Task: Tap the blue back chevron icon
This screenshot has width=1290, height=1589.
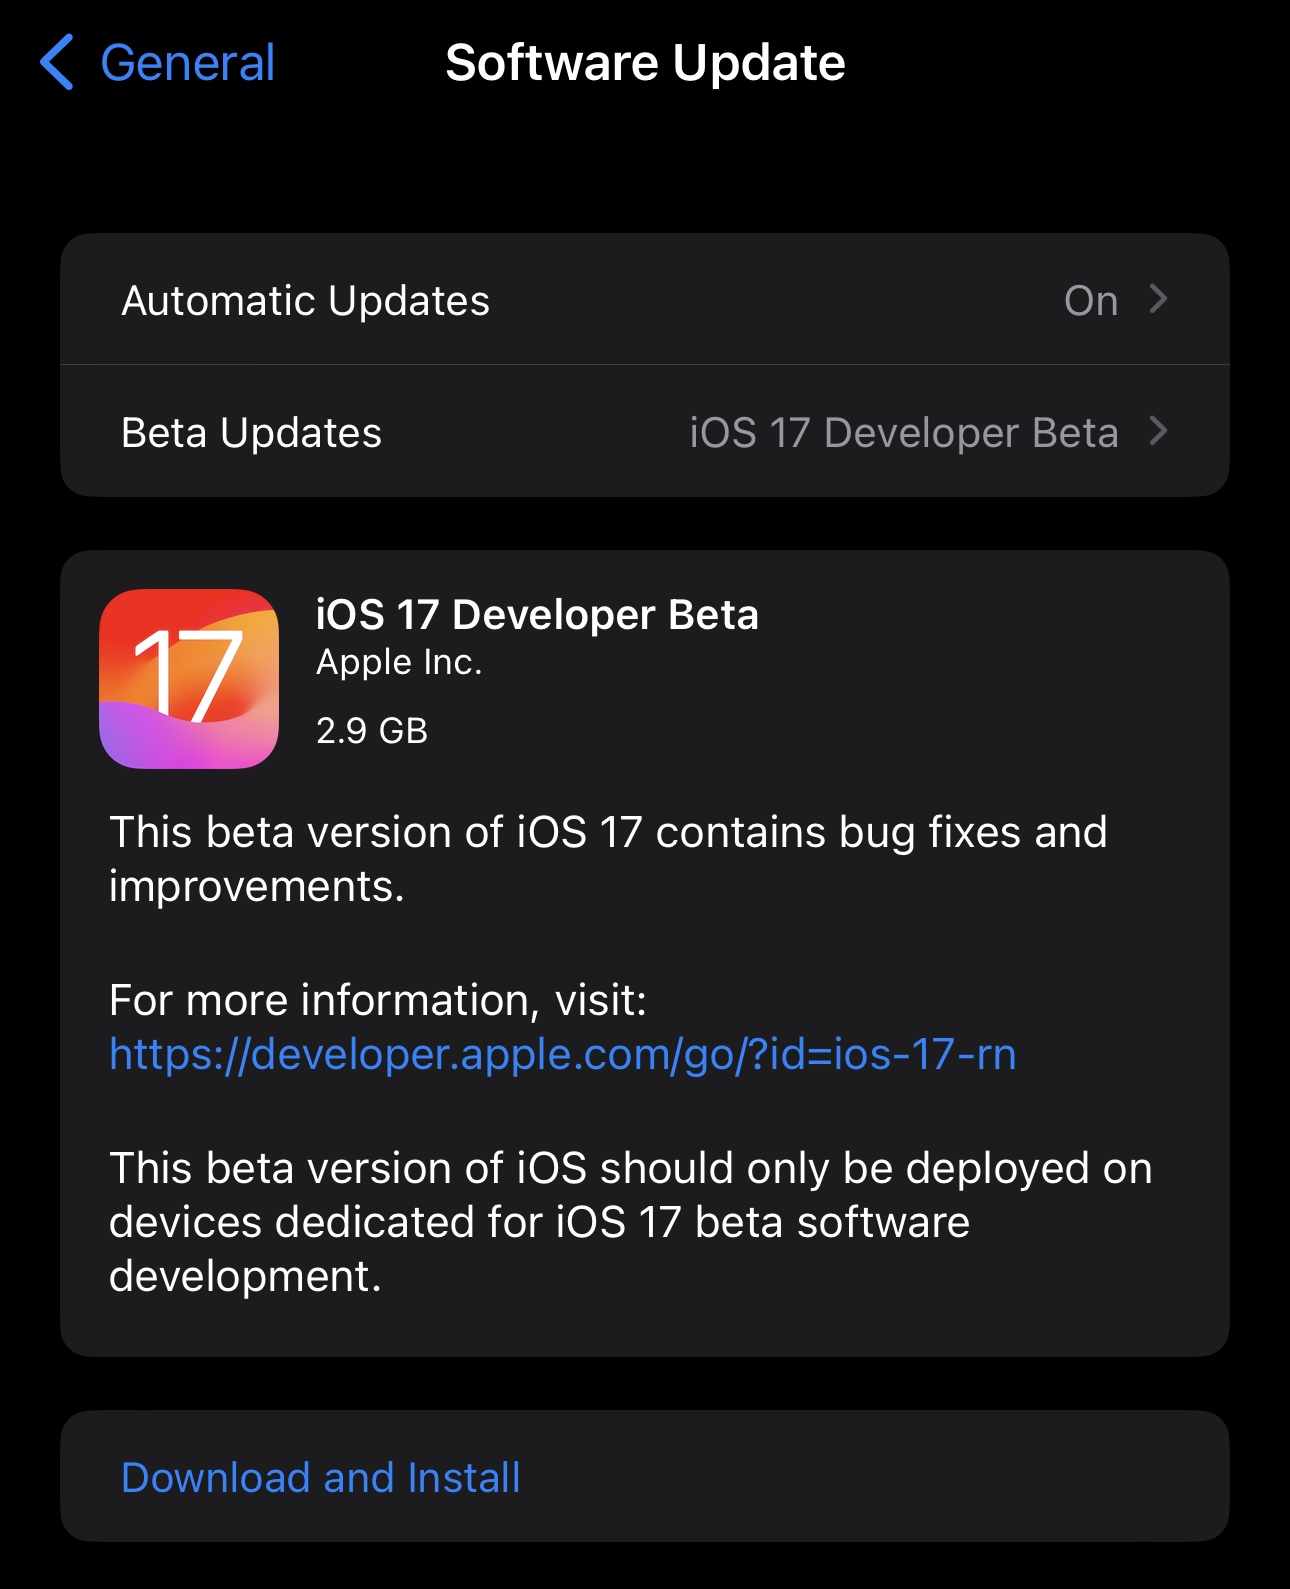Action: point(57,62)
